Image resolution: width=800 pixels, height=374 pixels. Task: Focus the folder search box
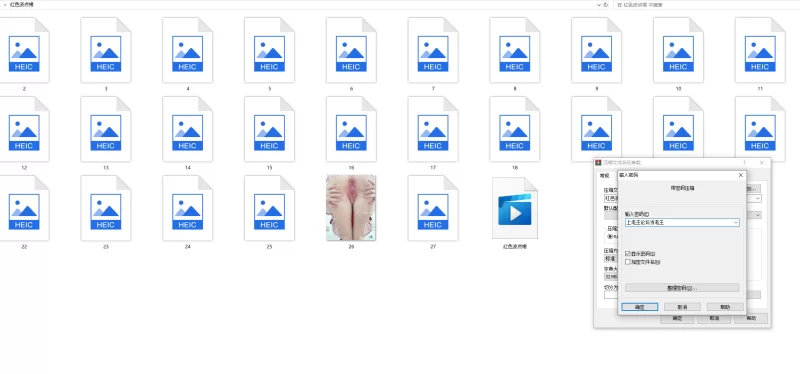click(x=707, y=5)
